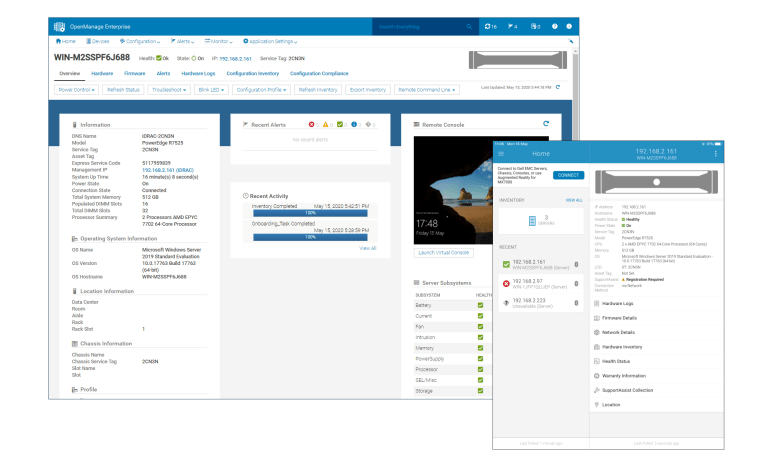
Task: Click critical alerts red icon in Recent Alerts
Action: pos(311,125)
